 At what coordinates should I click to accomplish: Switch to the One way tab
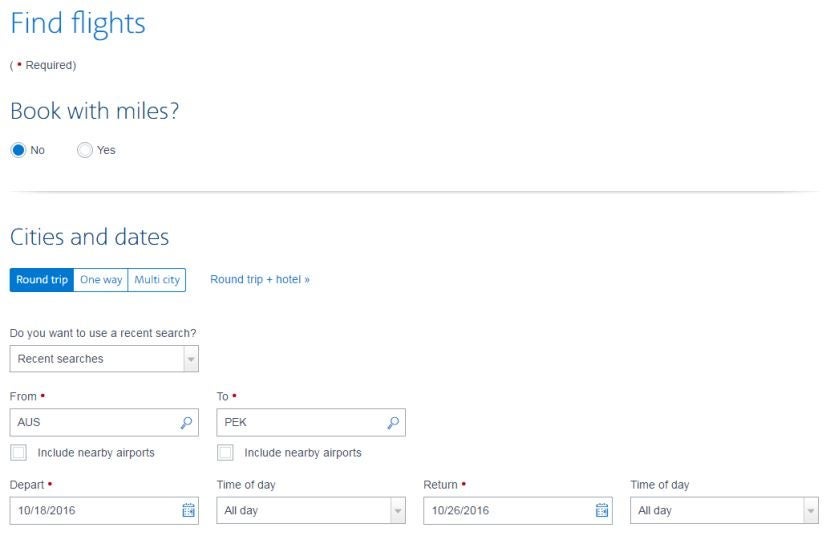[101, 280]
